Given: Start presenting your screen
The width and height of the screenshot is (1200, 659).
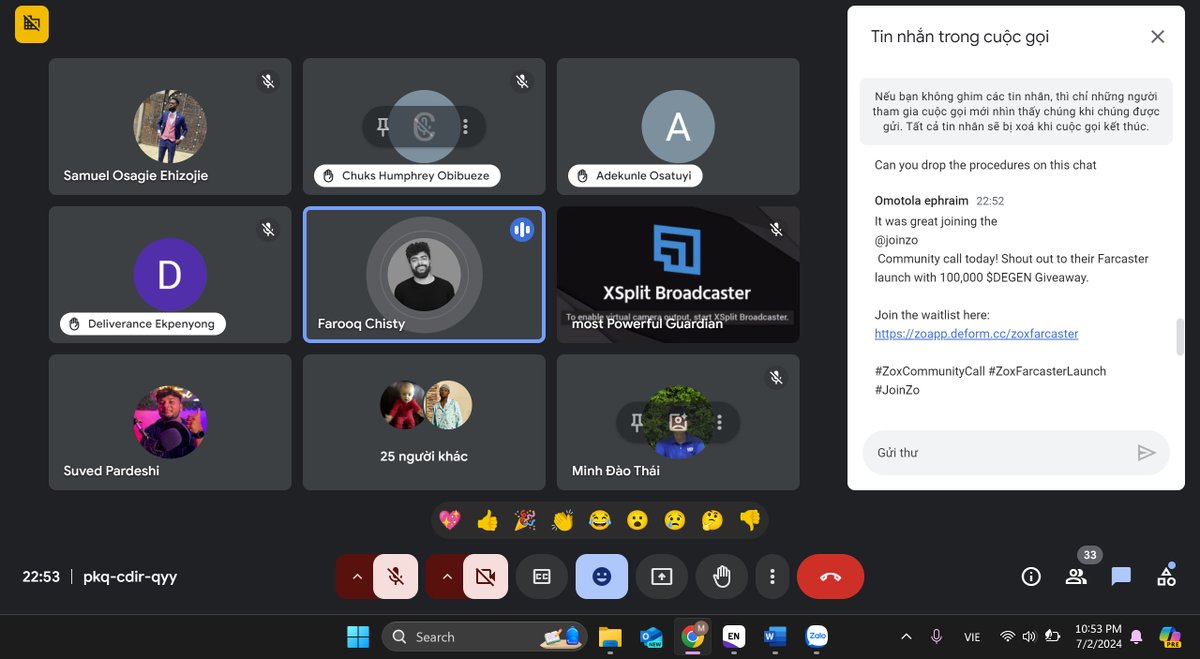Looking at the screenshot, I should [x=662, y=577].
